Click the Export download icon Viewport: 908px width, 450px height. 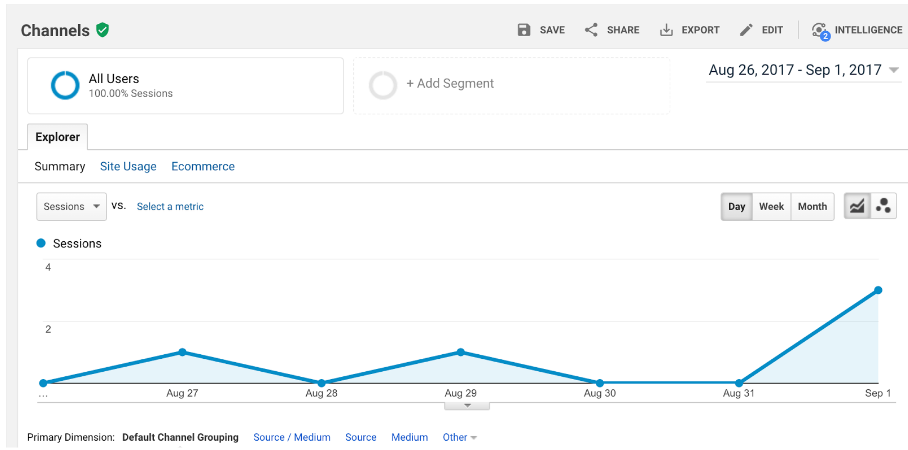[666, 30]
